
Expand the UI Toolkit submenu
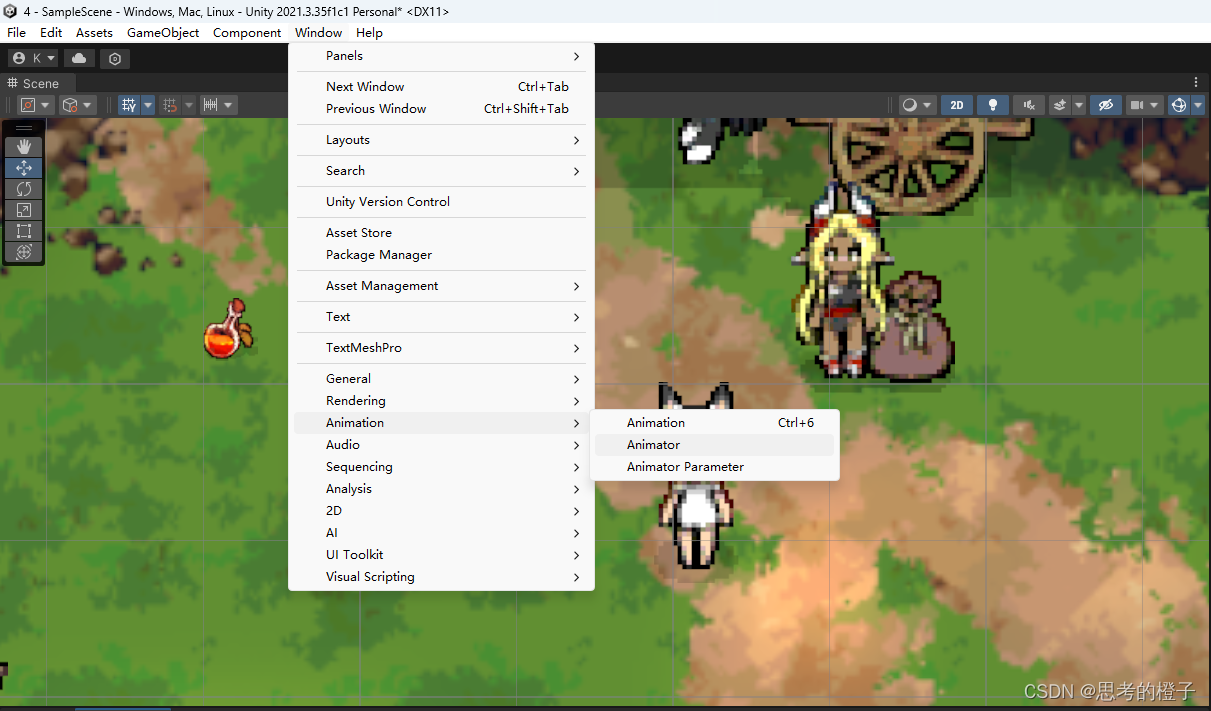(441, 555)
